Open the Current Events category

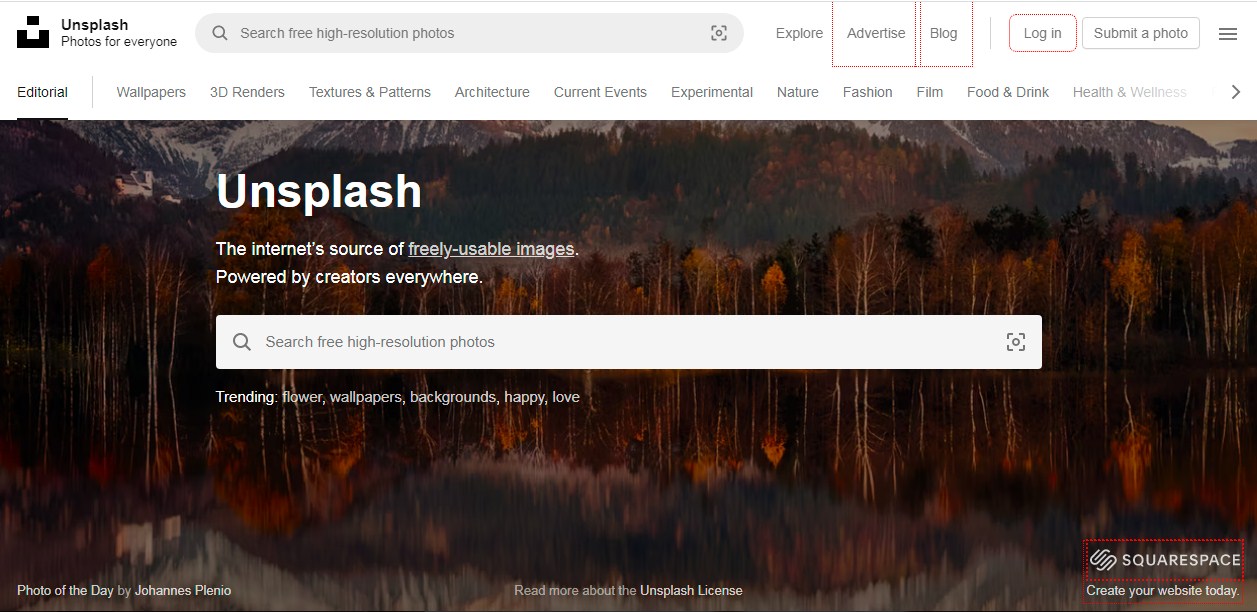(x=600, y=92)
